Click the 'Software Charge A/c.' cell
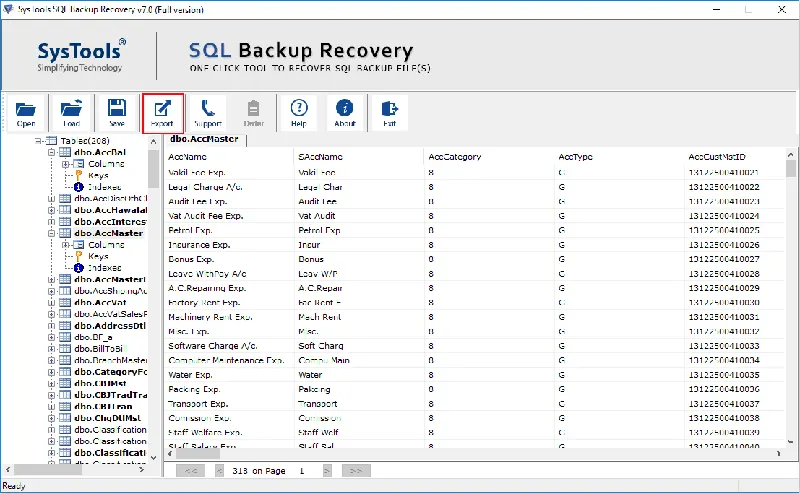800x494 pixels. (229, 346)
